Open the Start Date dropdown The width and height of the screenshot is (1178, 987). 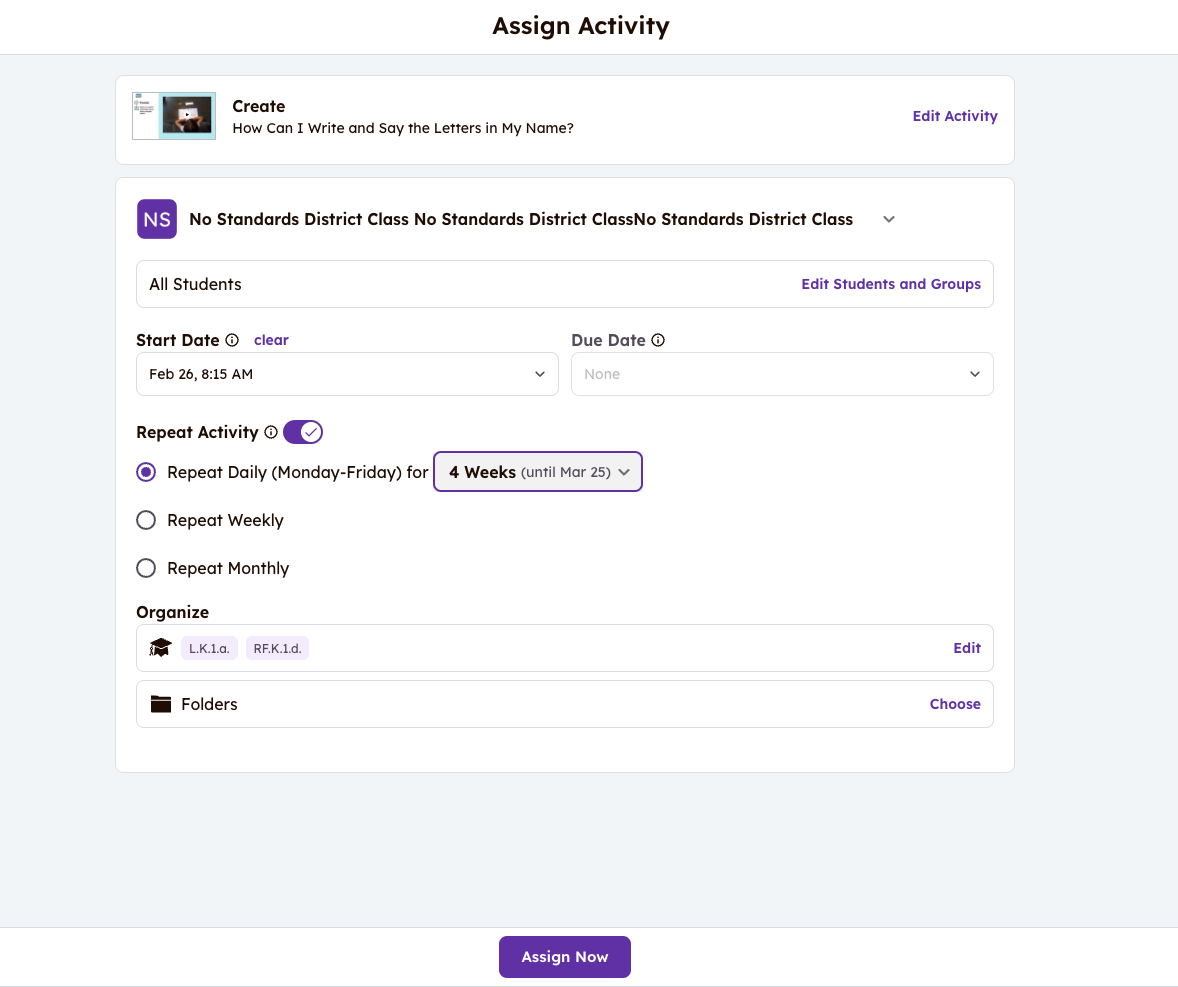(347, 374)
